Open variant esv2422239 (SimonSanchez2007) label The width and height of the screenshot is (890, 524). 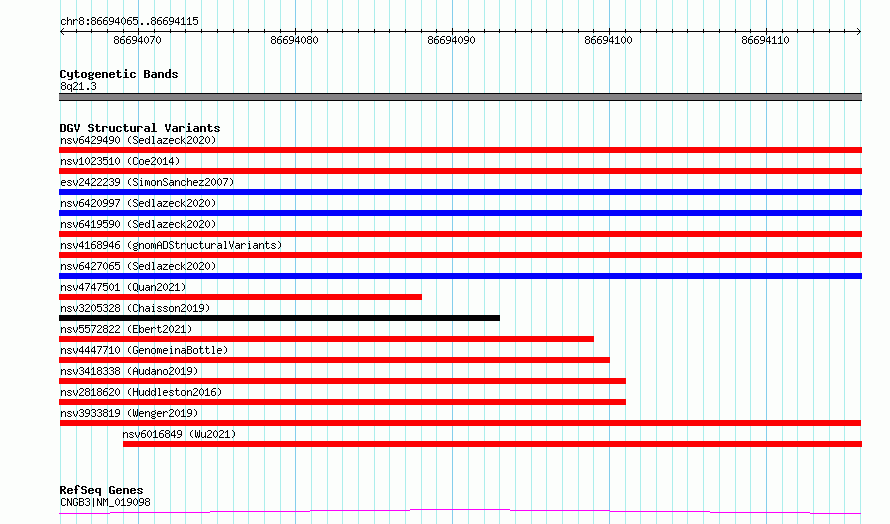(x=147, y=182)
